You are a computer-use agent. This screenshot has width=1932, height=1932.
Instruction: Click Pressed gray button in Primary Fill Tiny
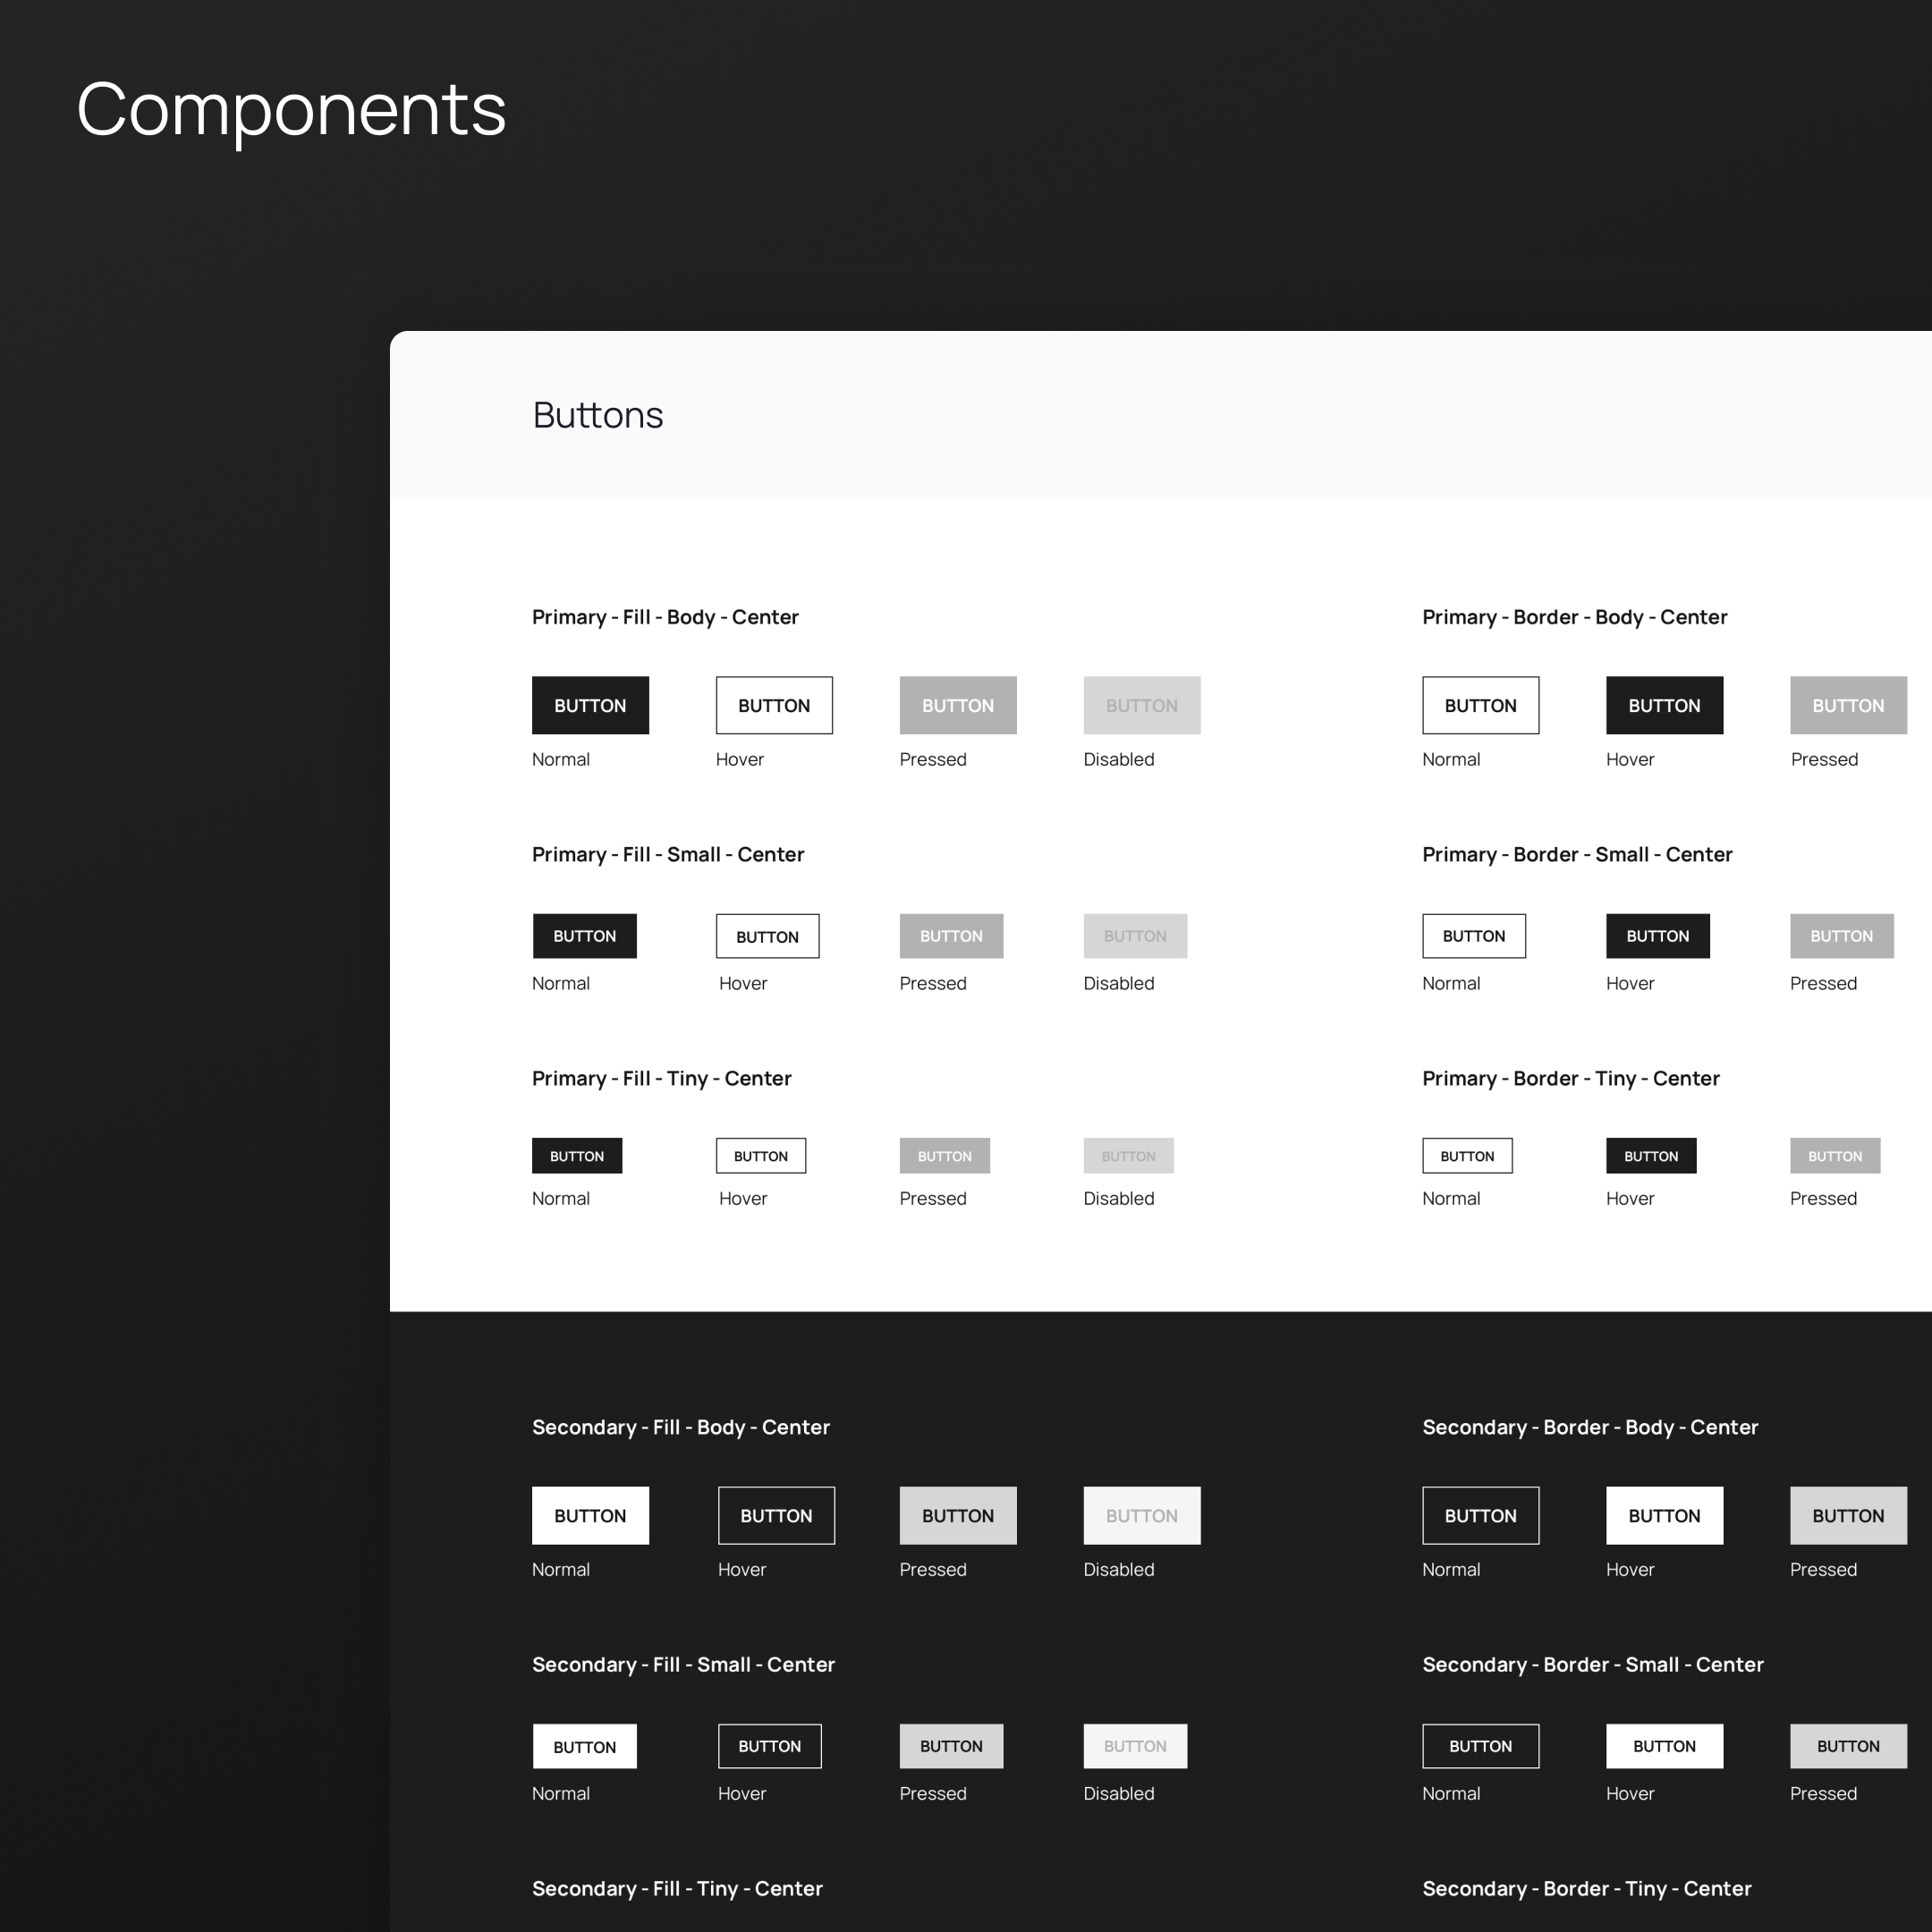pos(944,1156)
